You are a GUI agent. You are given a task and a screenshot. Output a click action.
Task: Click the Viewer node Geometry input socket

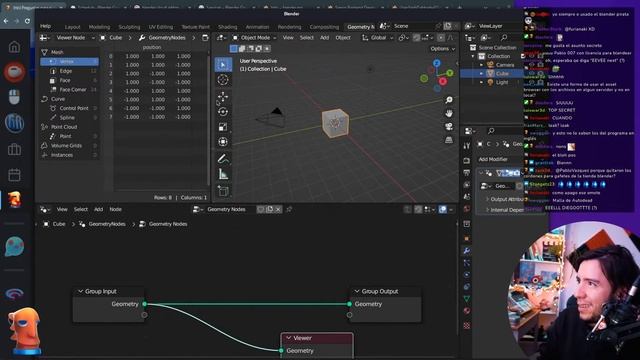tap(281, 351)
